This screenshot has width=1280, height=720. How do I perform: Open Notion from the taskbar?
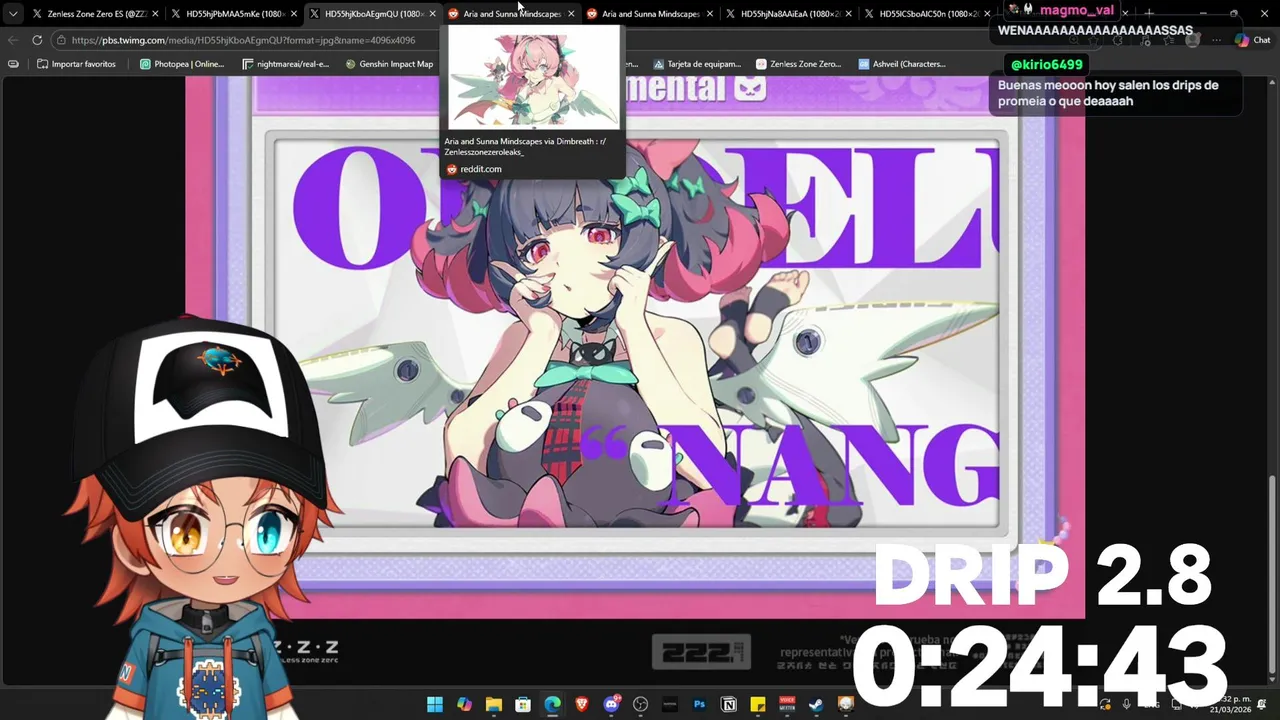tap(729, 704)
